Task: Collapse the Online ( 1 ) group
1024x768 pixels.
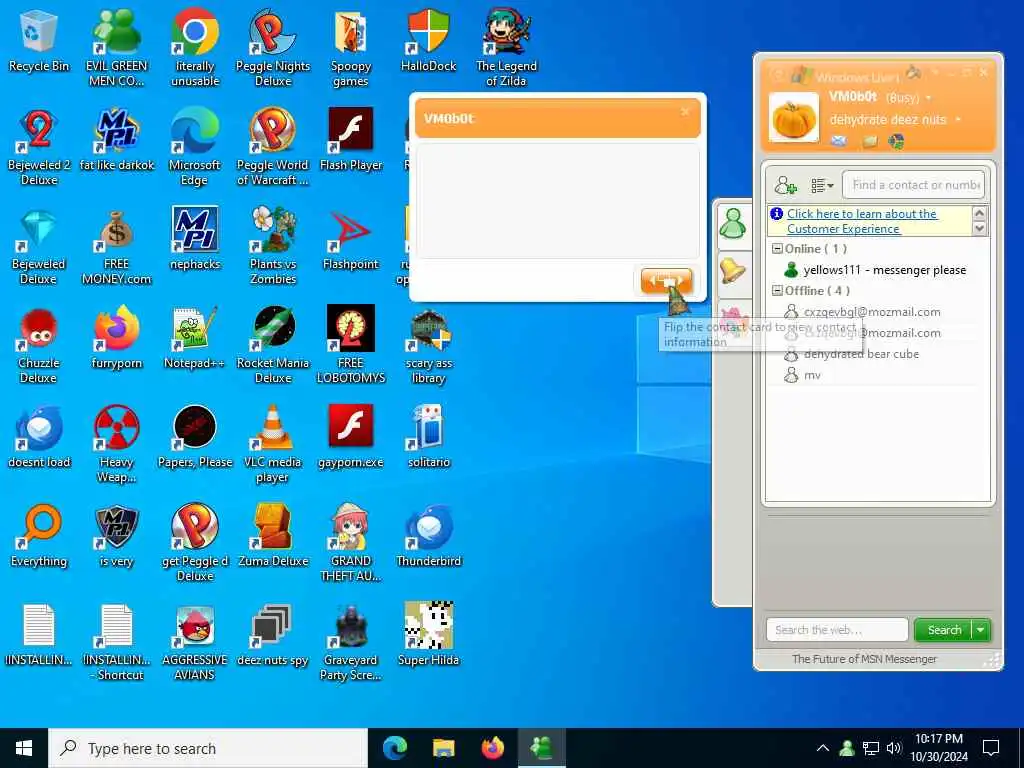Action: click(x=777, y=249)
